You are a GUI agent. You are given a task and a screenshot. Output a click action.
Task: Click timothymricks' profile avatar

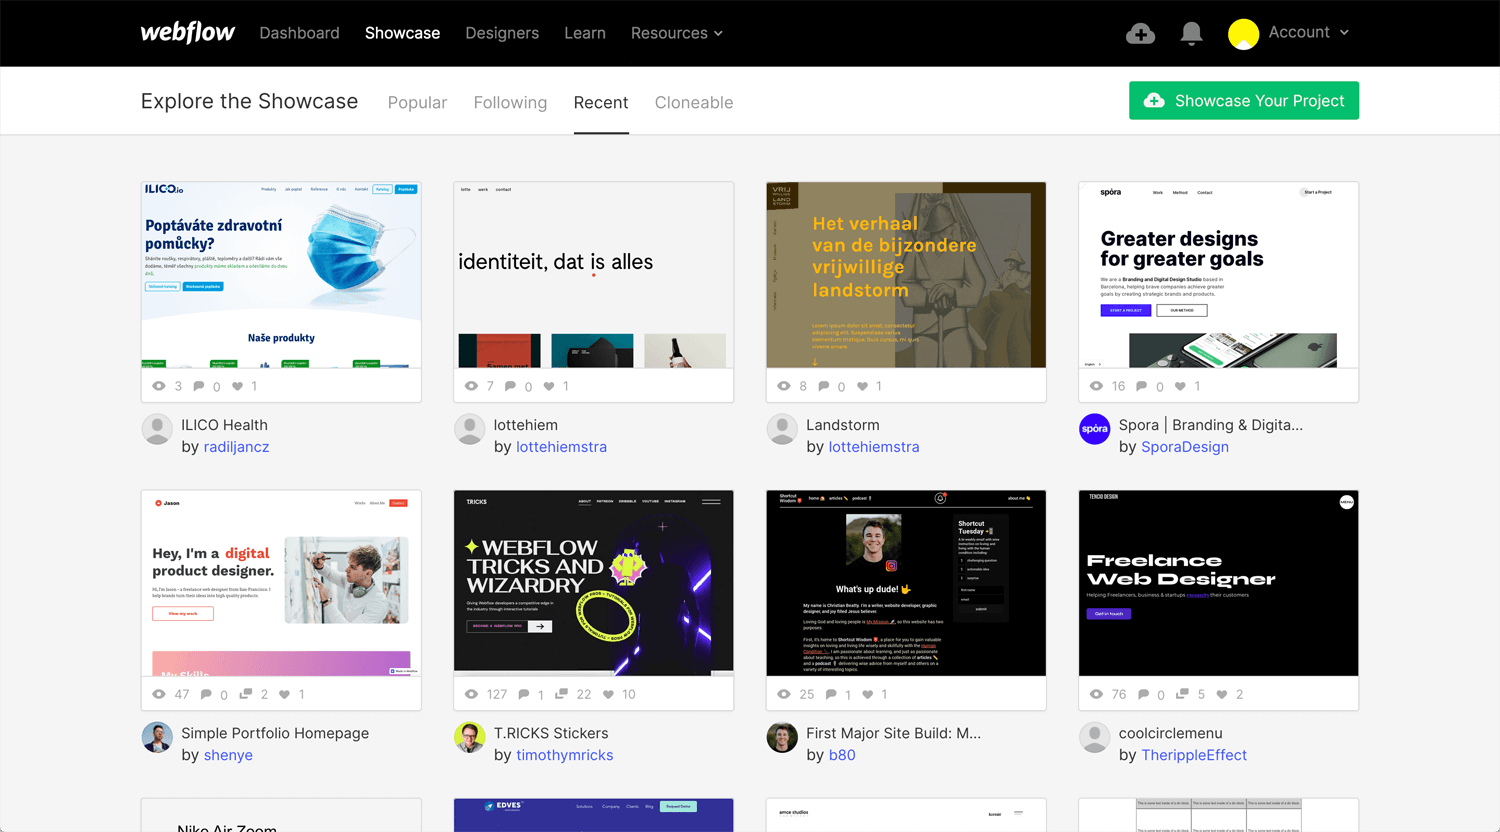coord(470,737)
